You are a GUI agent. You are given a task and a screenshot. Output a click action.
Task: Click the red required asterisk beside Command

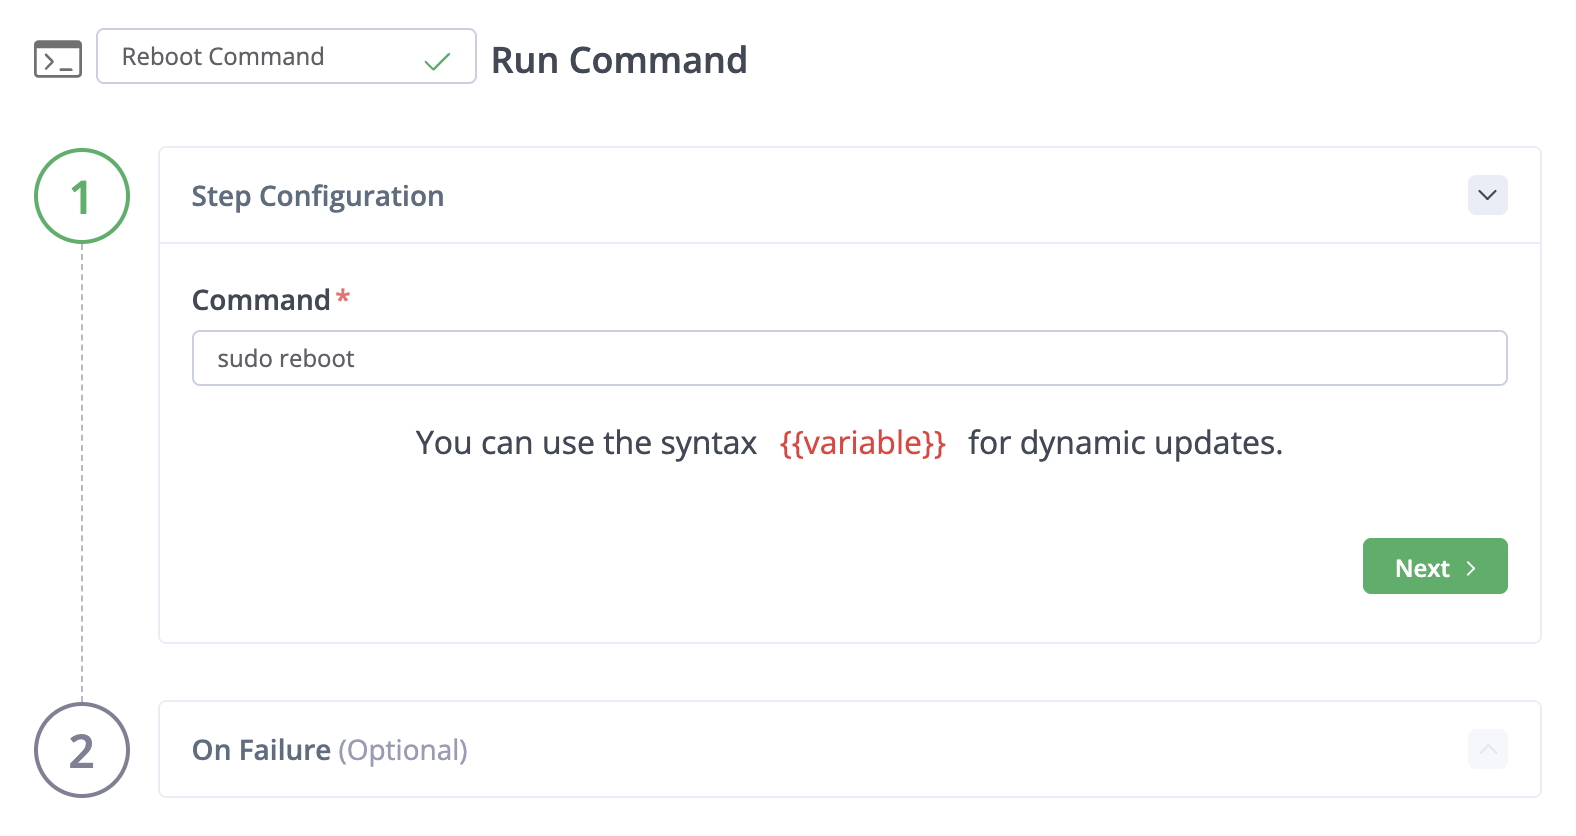coord(343,297)
